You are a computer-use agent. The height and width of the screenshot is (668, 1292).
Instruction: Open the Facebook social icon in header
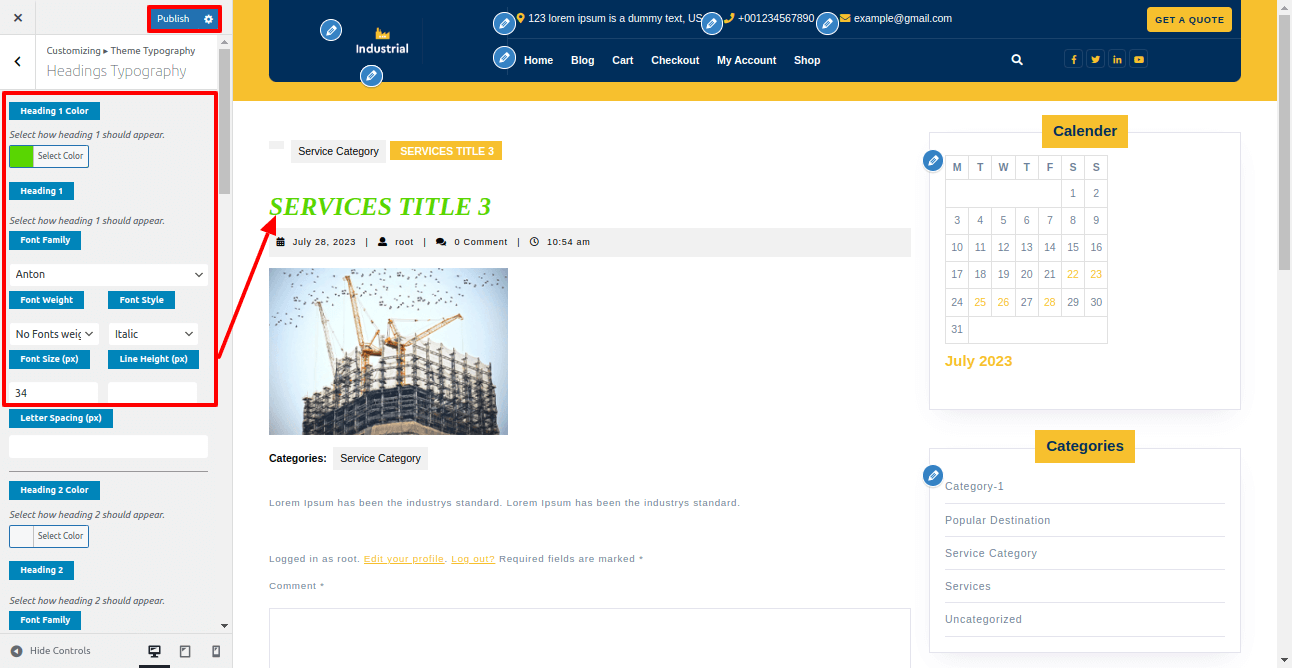point(1074,60)
